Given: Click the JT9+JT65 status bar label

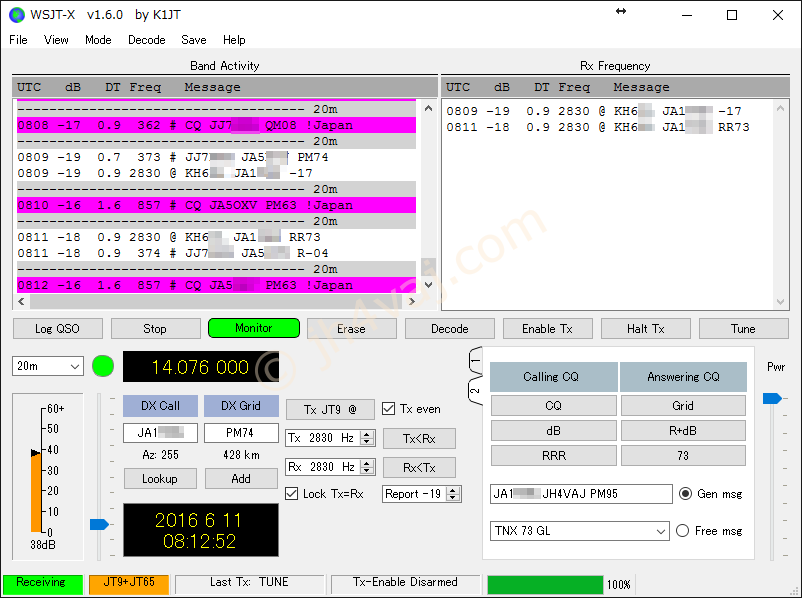Looking at the screenshot, I should tap(129, 583).
